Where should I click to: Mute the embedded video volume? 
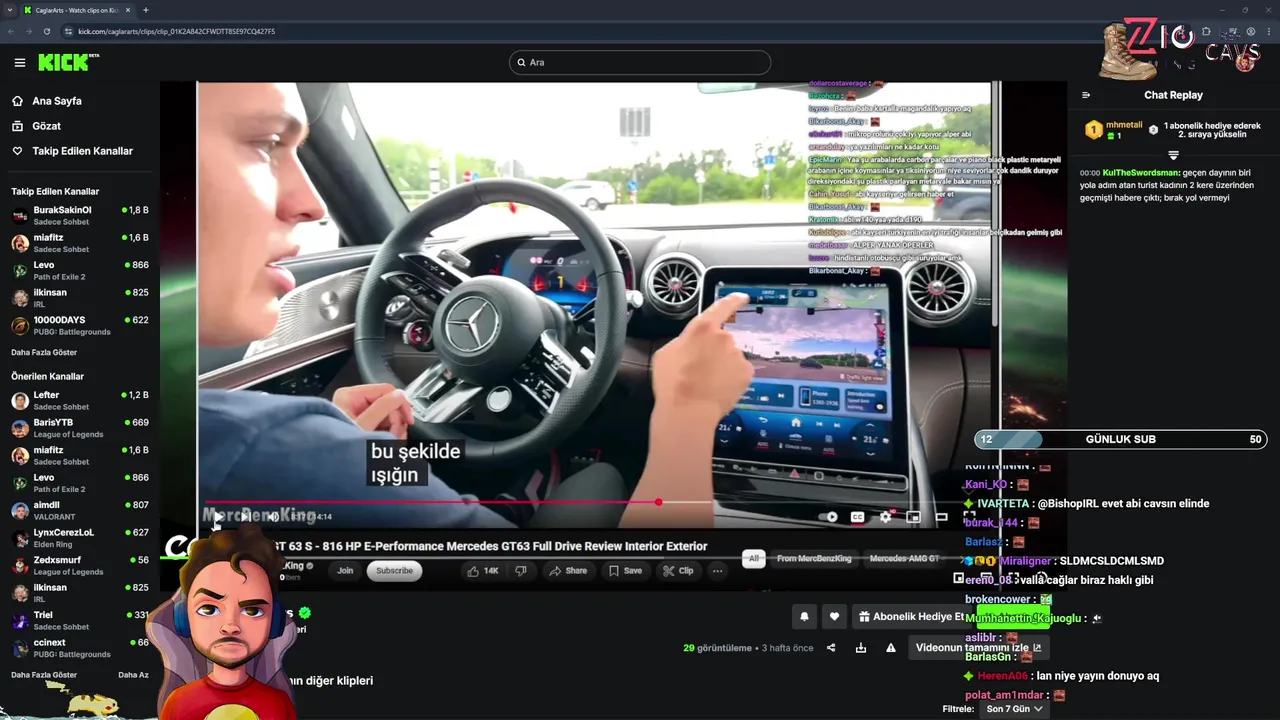pos(273,517)
